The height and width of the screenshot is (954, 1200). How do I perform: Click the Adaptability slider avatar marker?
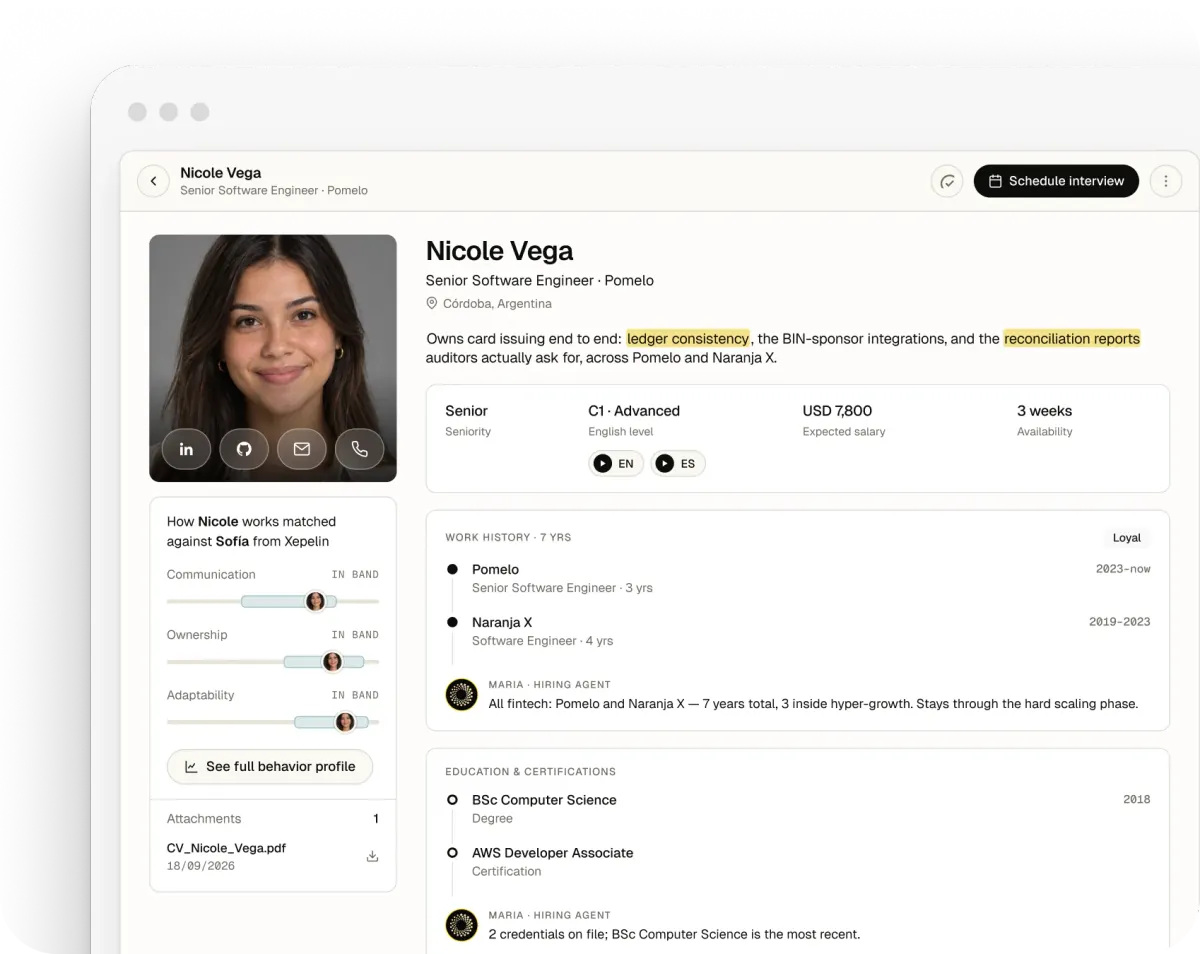(x=345, y=721)
